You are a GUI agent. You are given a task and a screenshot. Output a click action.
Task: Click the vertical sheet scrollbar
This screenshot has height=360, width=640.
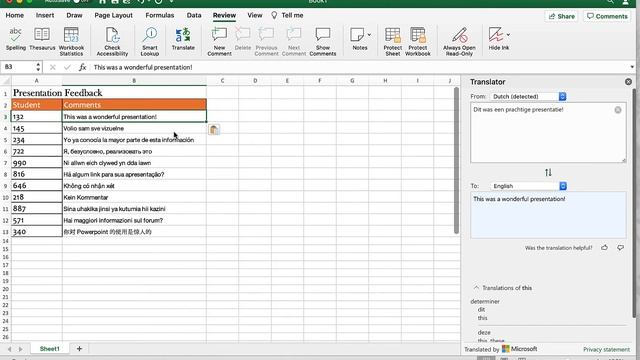[x=456, y=160]
